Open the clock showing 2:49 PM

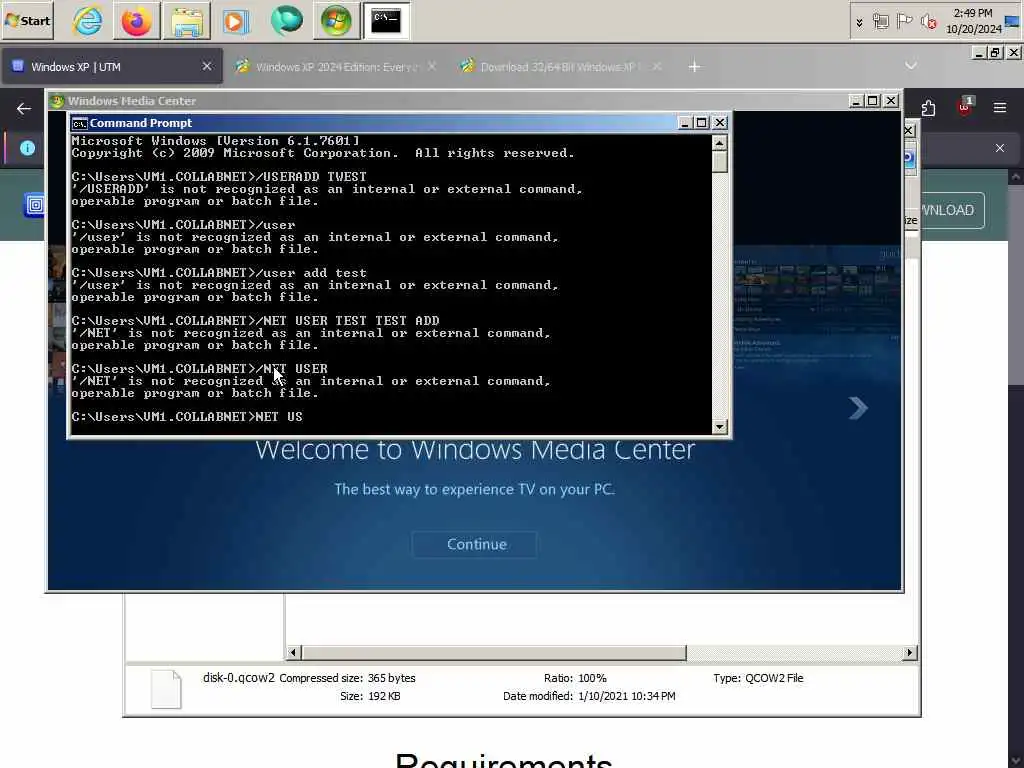[x=973, y=21]
